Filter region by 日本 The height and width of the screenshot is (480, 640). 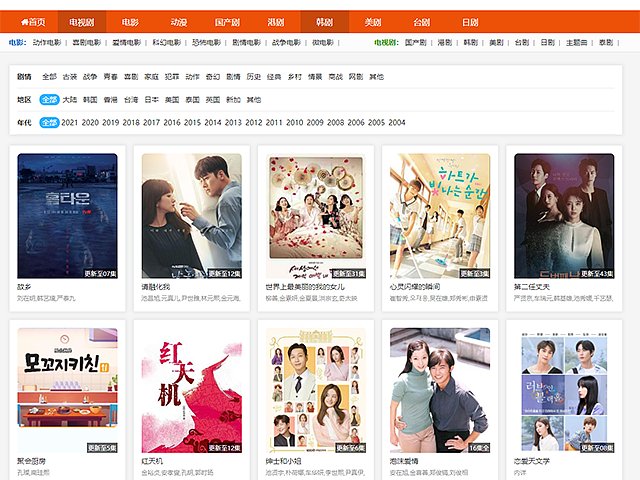151,100
